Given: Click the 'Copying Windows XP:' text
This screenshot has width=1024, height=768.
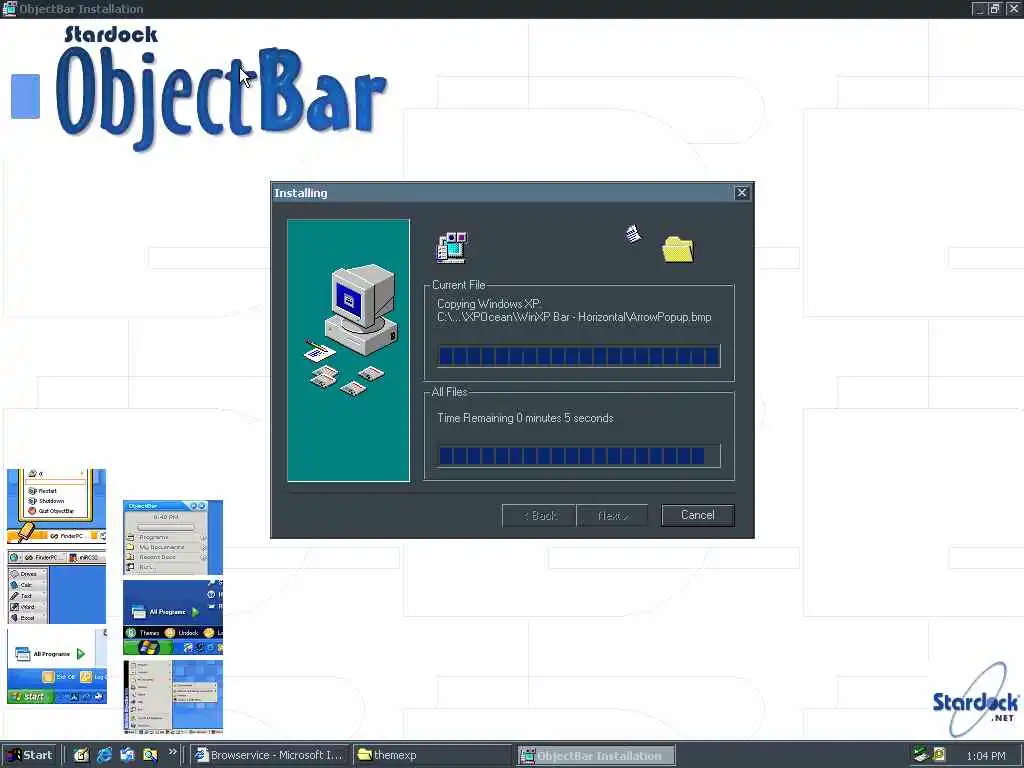Looking at the screenshot, I should 489,304.
